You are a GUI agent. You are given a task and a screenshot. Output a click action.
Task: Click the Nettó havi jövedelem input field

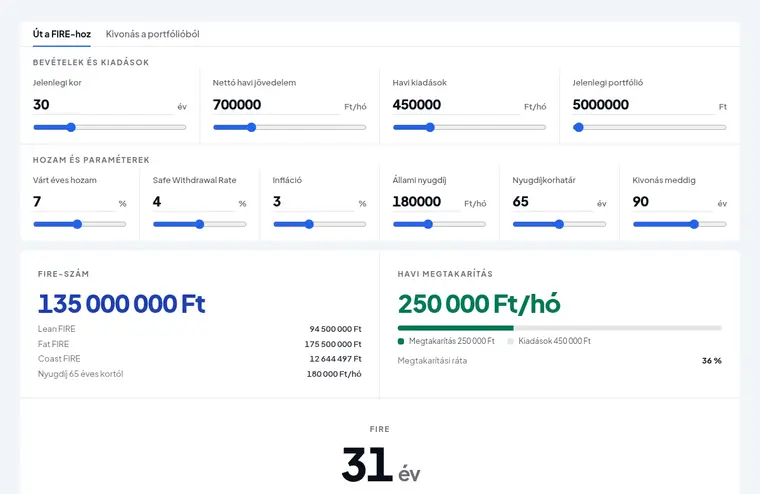[276, 105]
